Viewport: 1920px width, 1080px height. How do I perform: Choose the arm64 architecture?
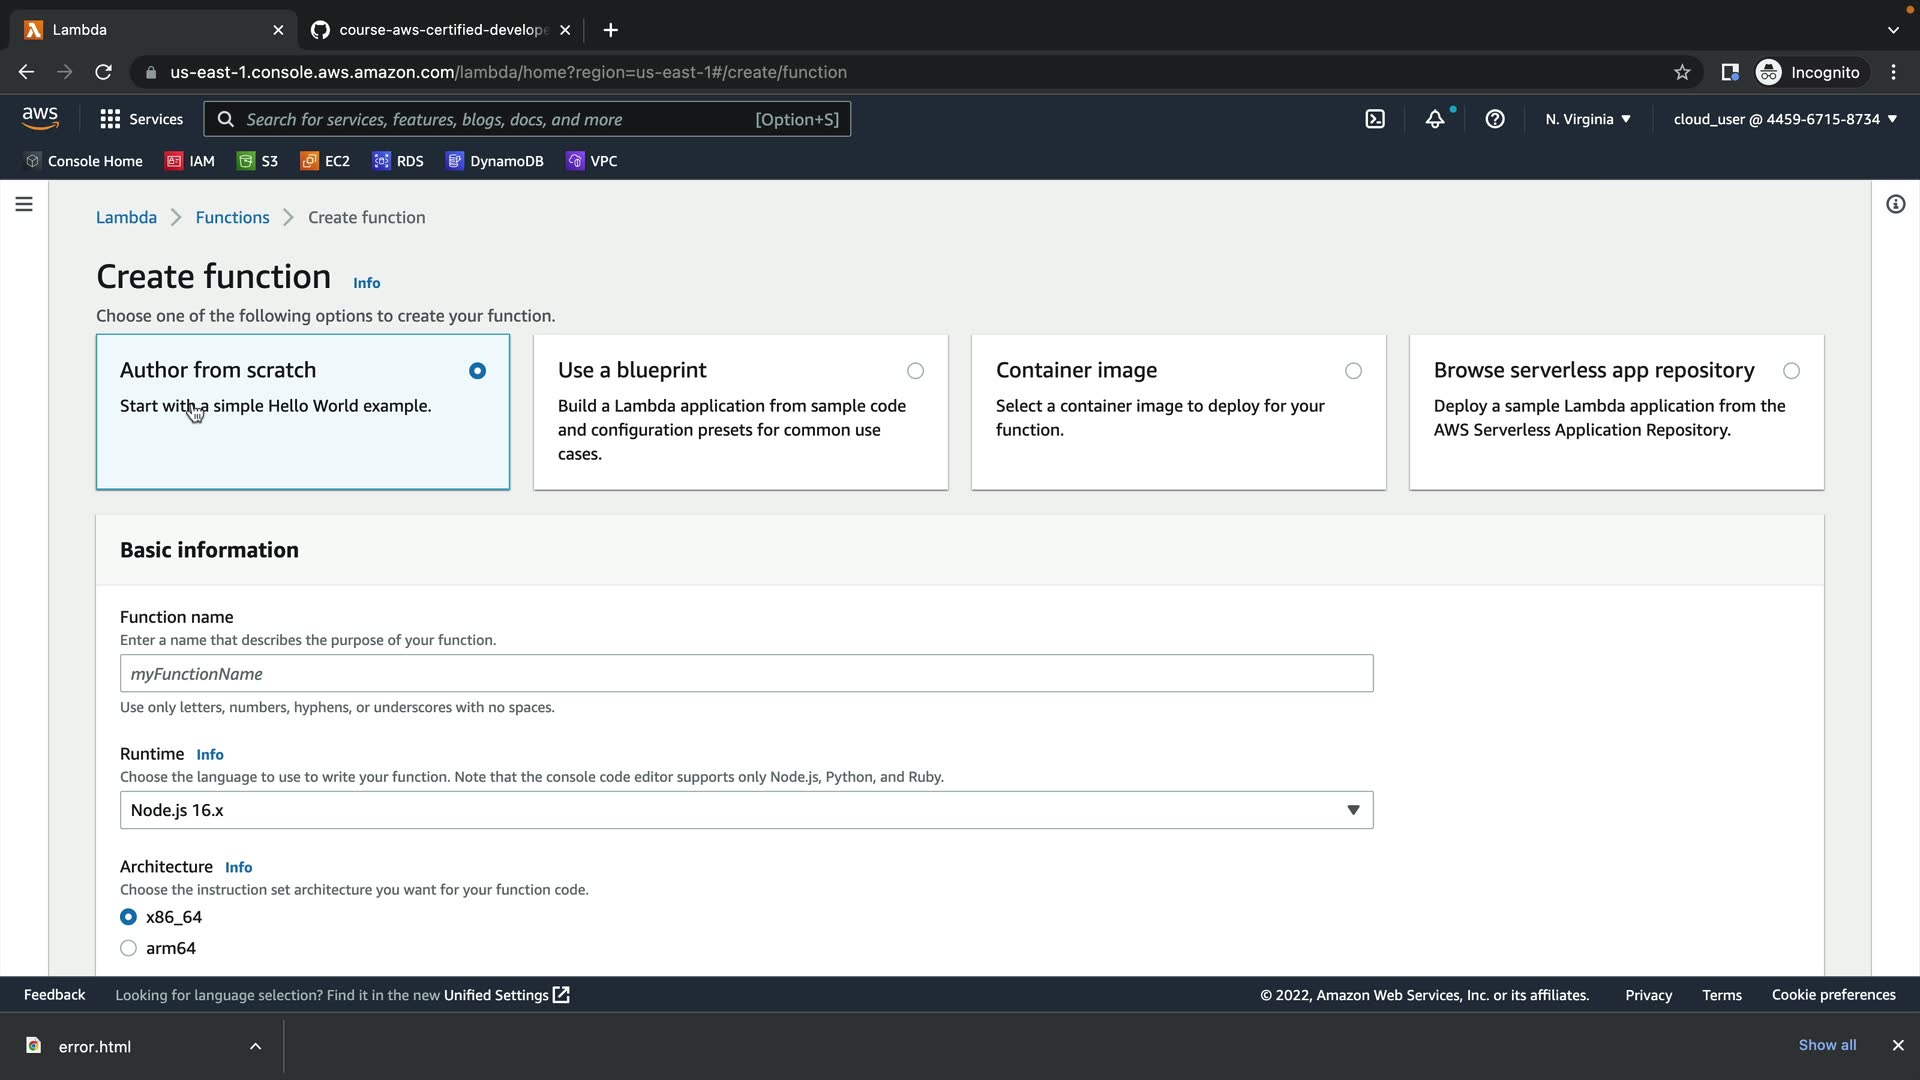tap(129, 948)
